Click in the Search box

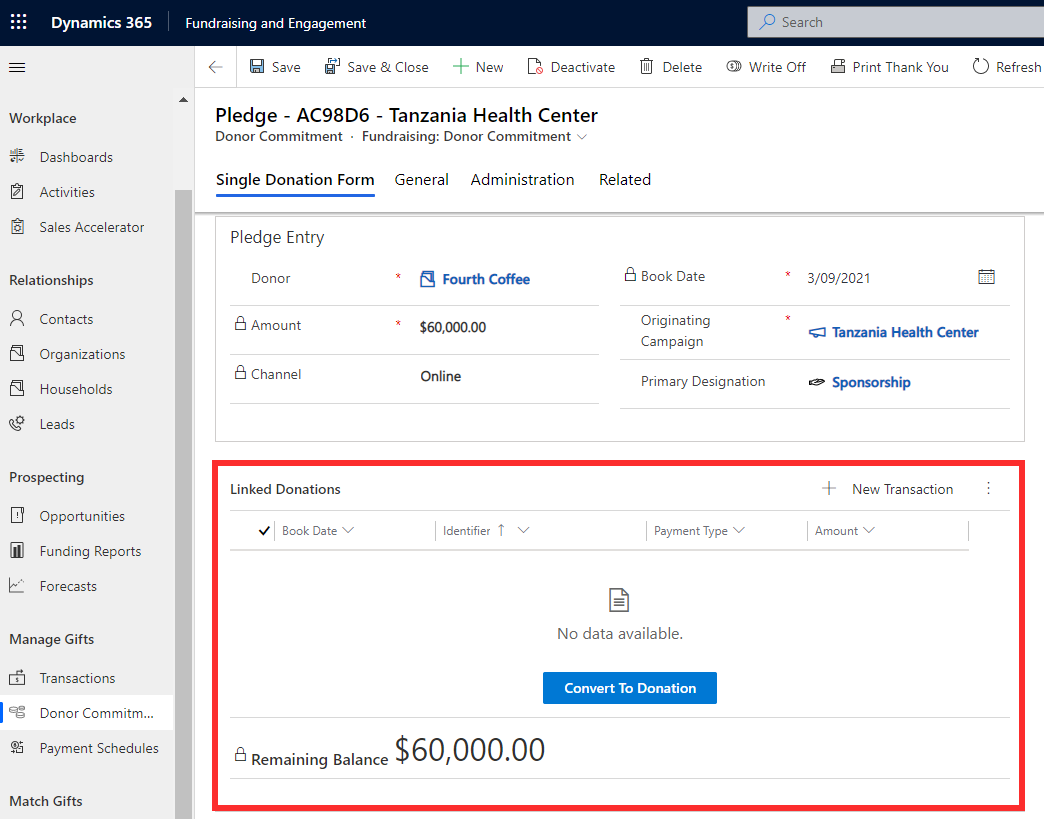(896, 22)
